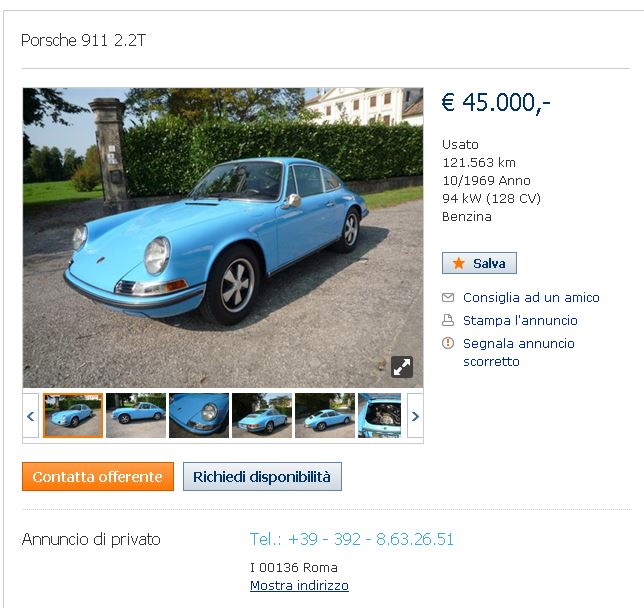
Task: Click the orange star in Salva button
Action: [458, 263]
